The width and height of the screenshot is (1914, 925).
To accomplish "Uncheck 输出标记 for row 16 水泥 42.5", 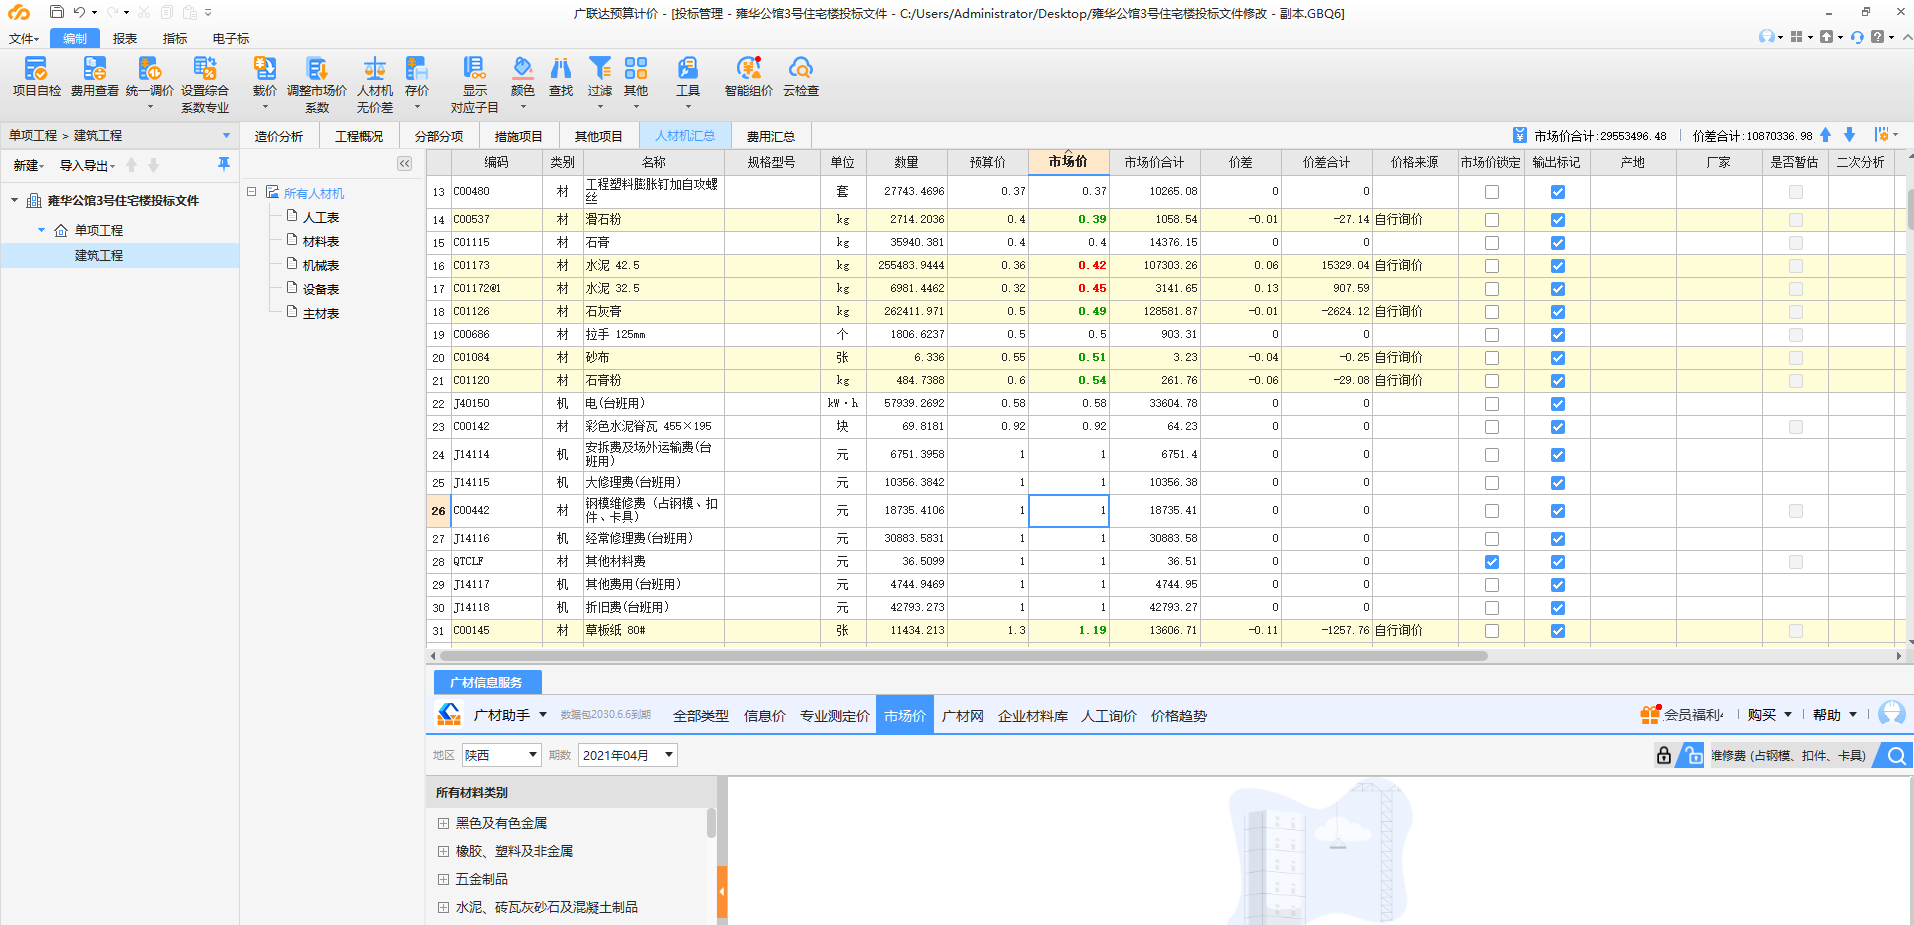I will tap(1557, 266).
